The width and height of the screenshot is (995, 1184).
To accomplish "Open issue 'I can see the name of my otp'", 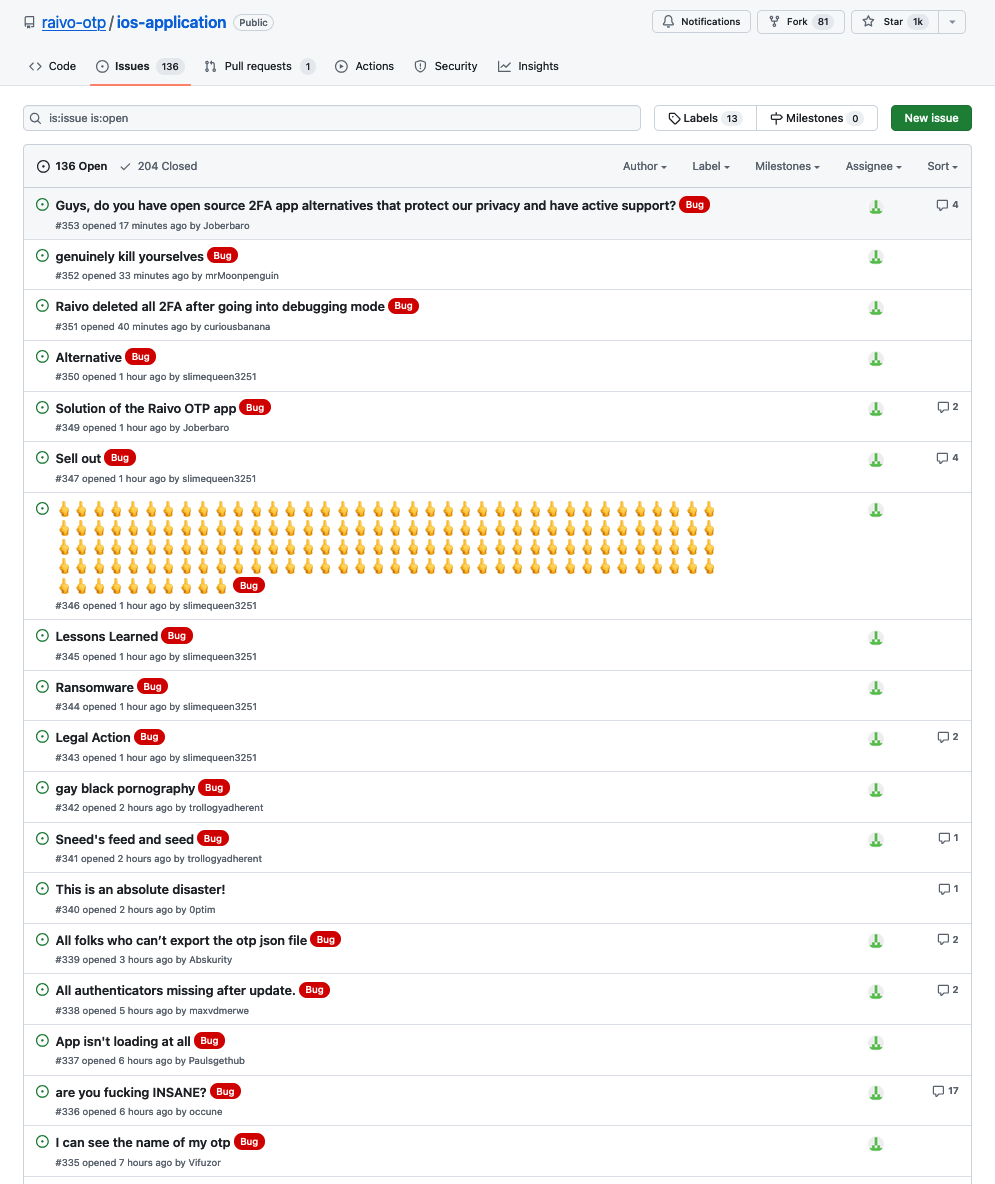I will pos(143,1142).
